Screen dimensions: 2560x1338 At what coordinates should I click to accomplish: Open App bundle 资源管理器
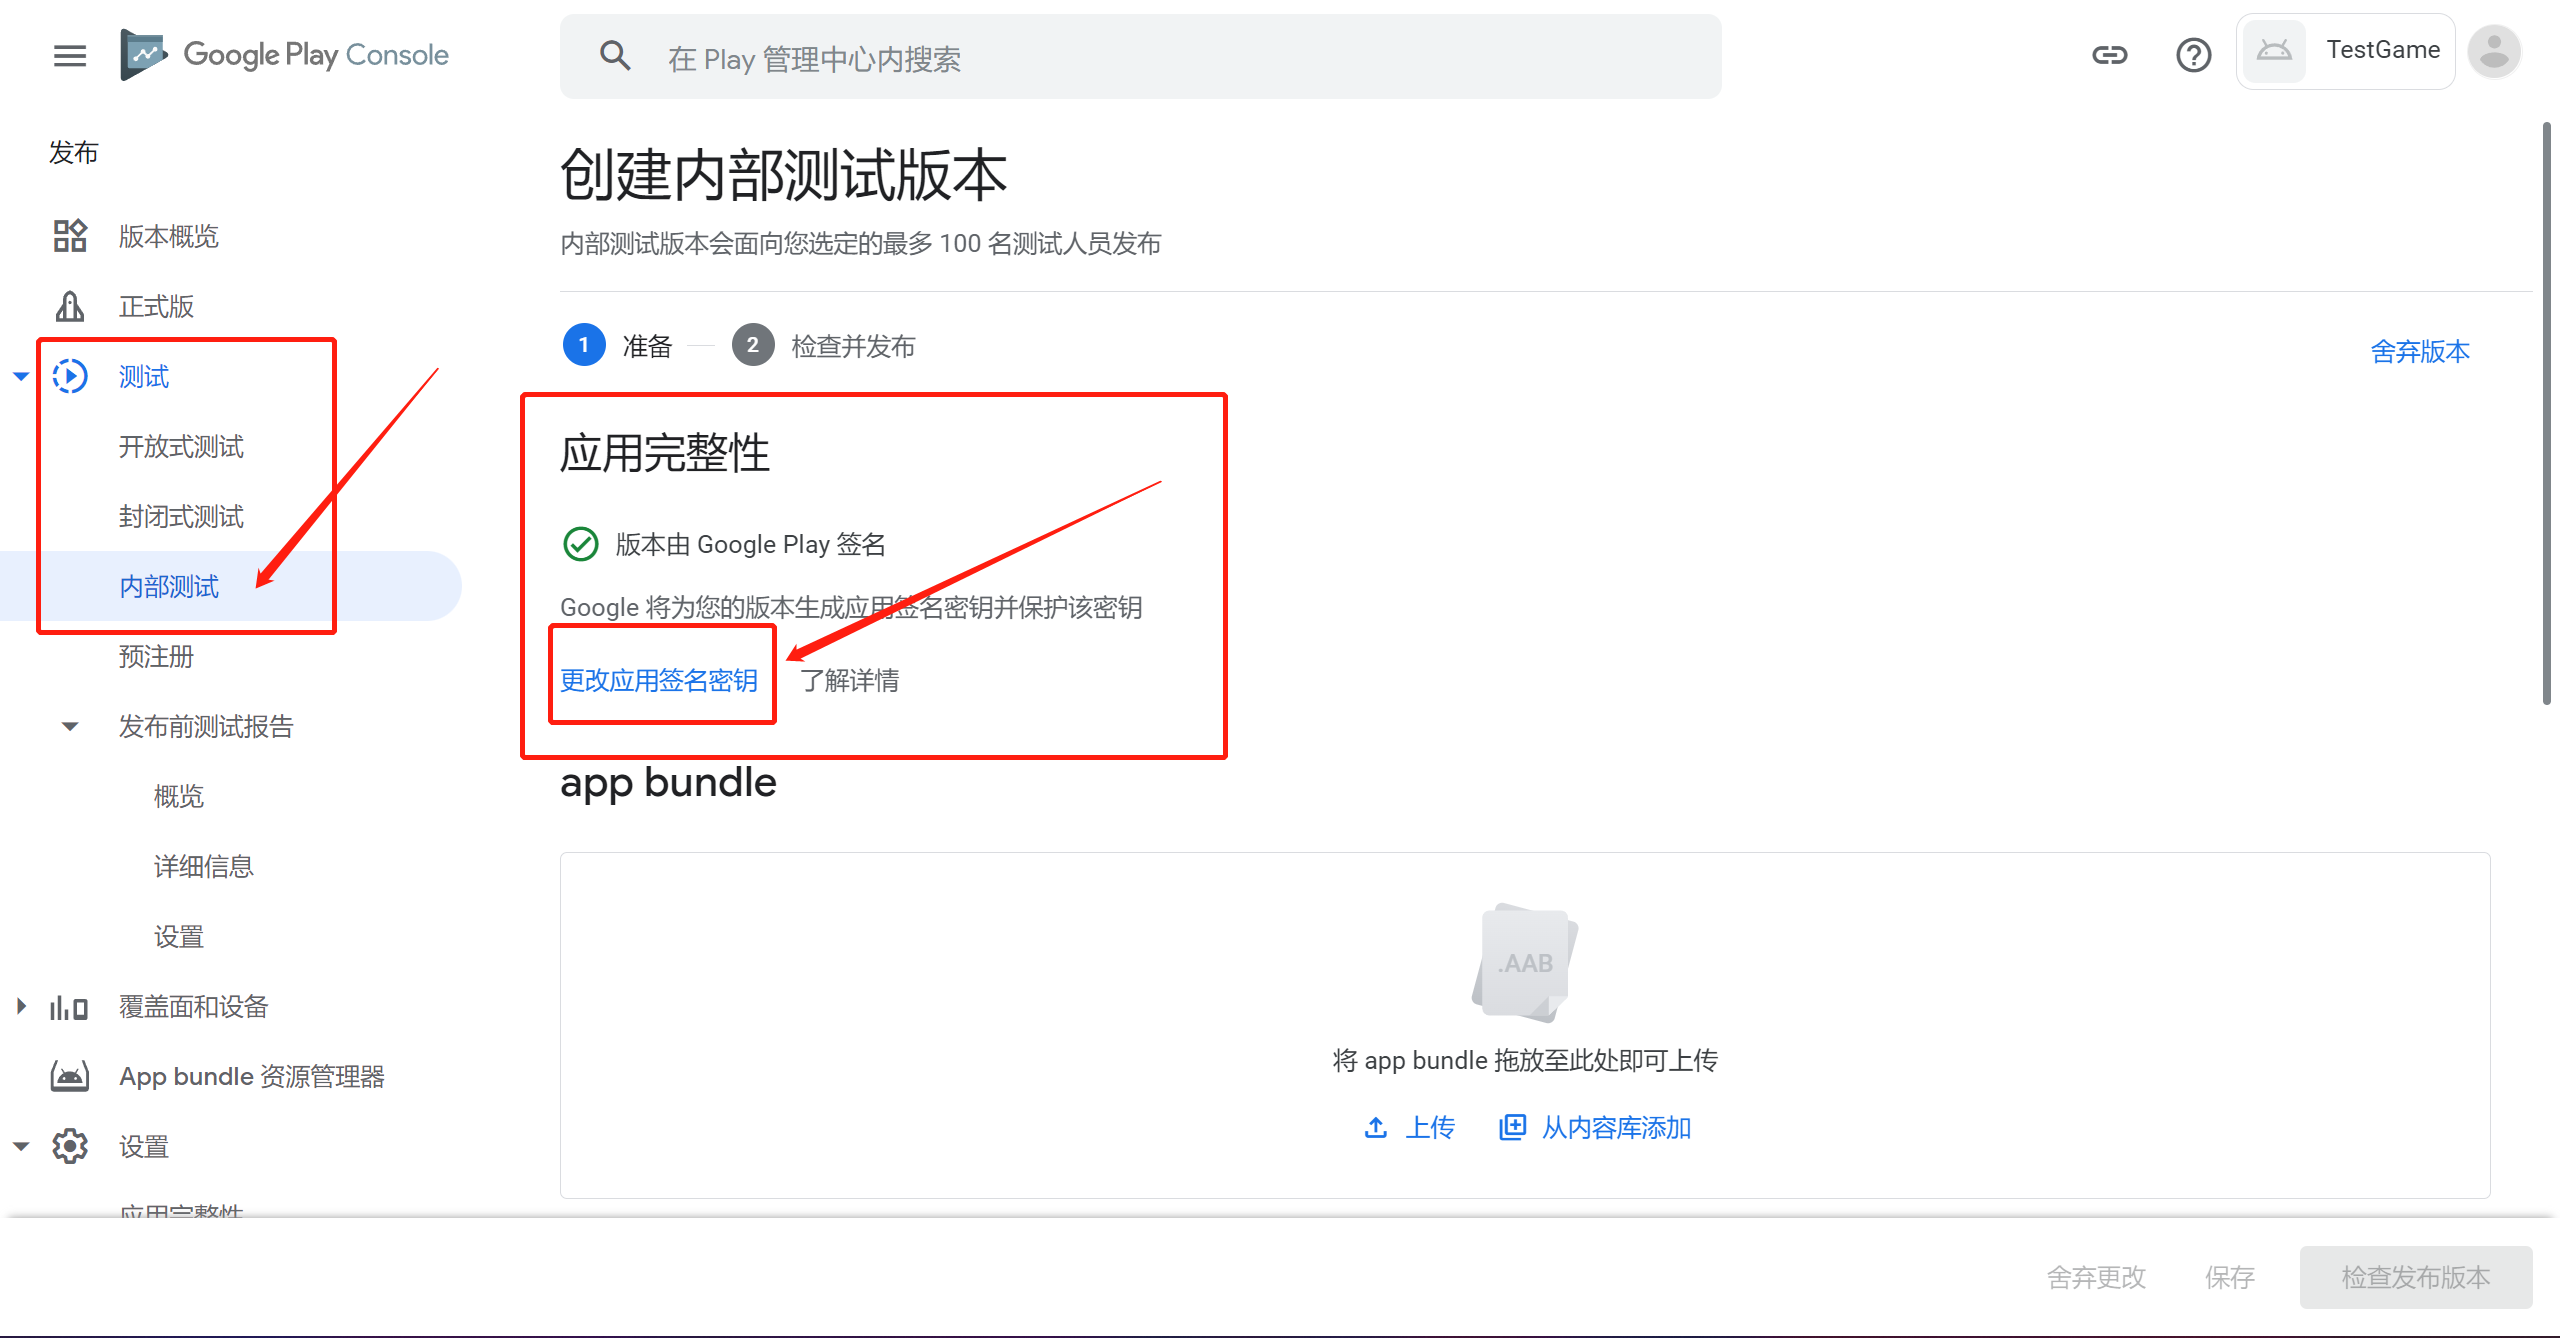(x=252, y=1077)
